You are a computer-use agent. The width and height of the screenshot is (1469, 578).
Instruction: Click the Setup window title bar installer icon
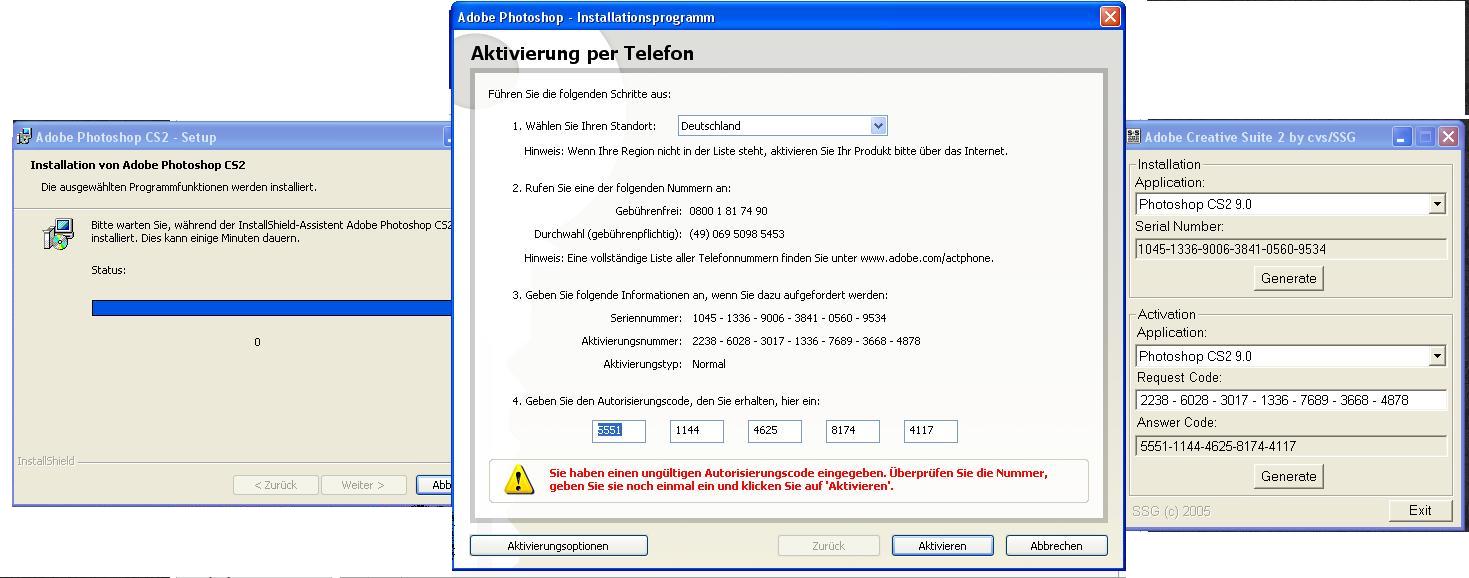(x=25, y=137)
